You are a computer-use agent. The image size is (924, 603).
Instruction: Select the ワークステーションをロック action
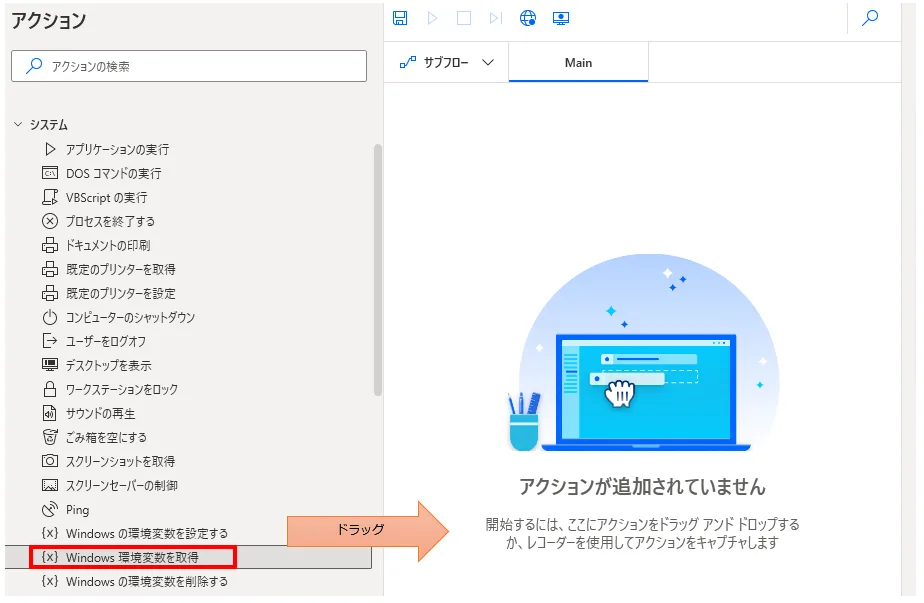coord(121,389)
